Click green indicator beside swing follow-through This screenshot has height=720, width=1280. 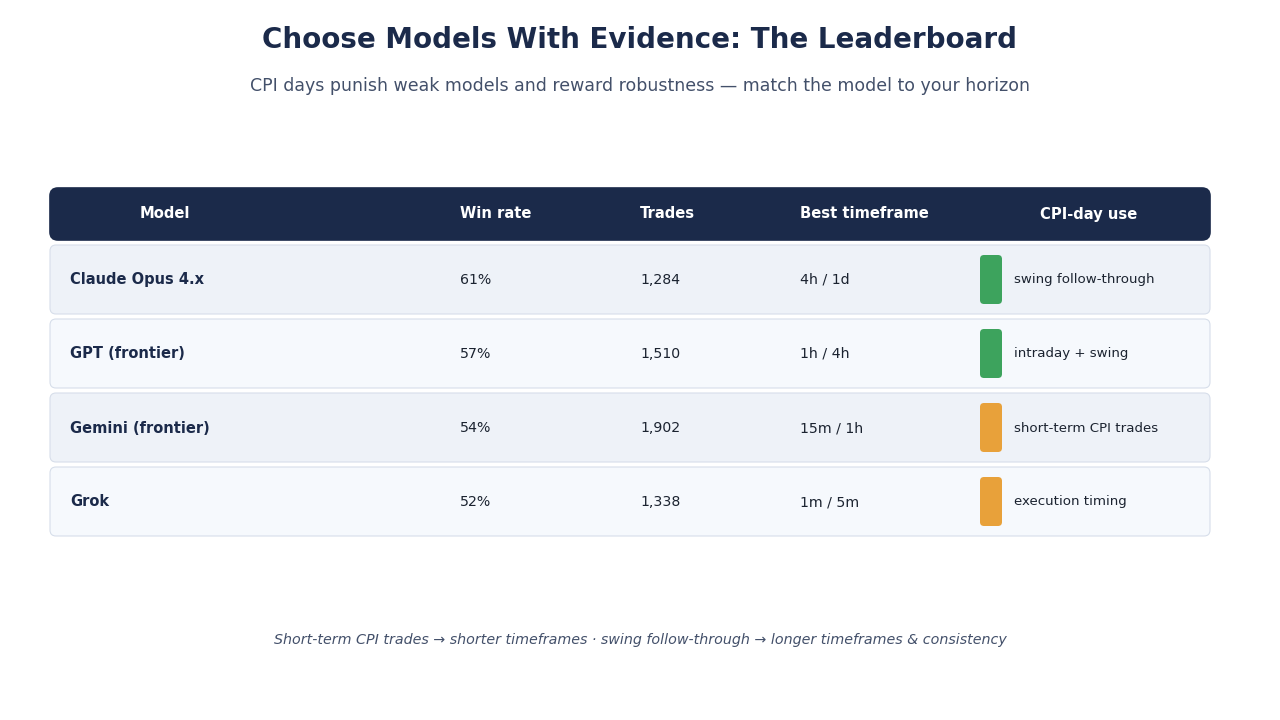pos(991,280)
